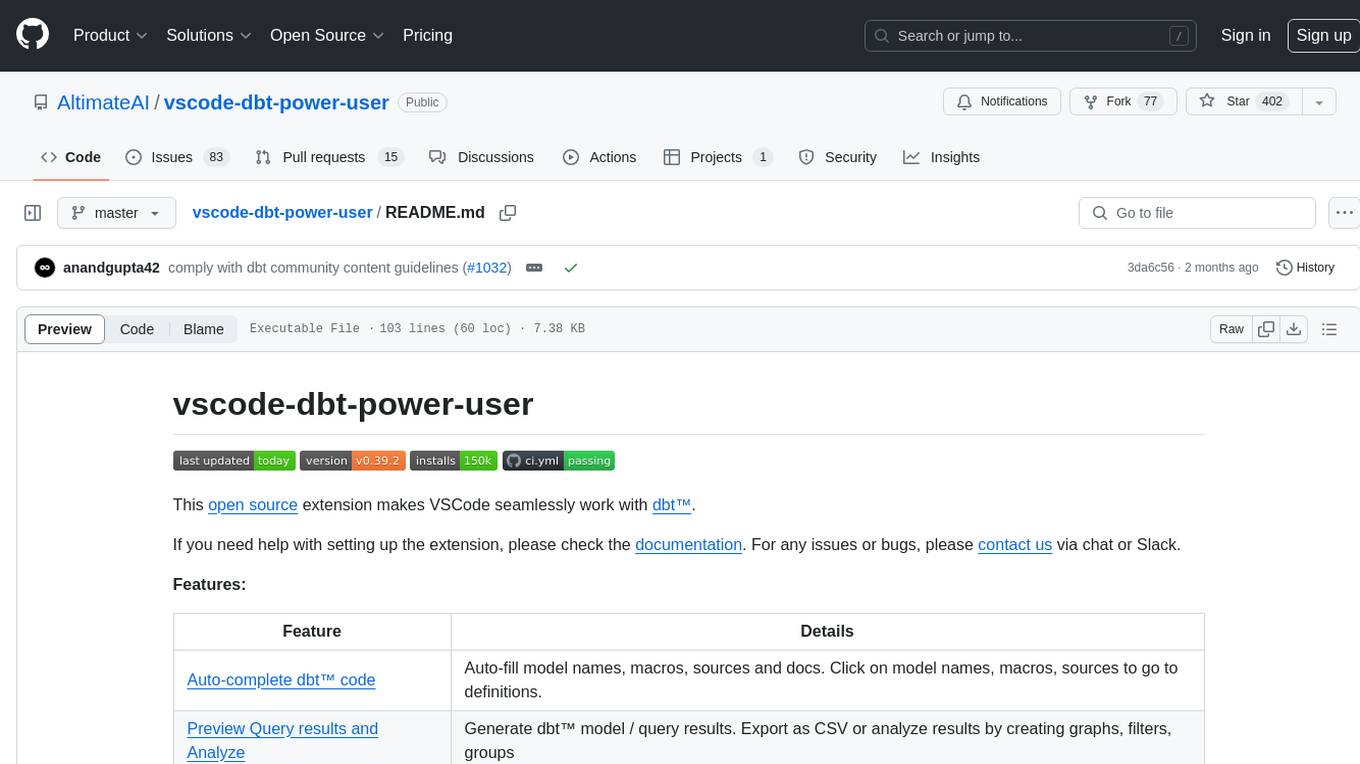
Task: Copy the README.md file path
Action: pos(508,213)
